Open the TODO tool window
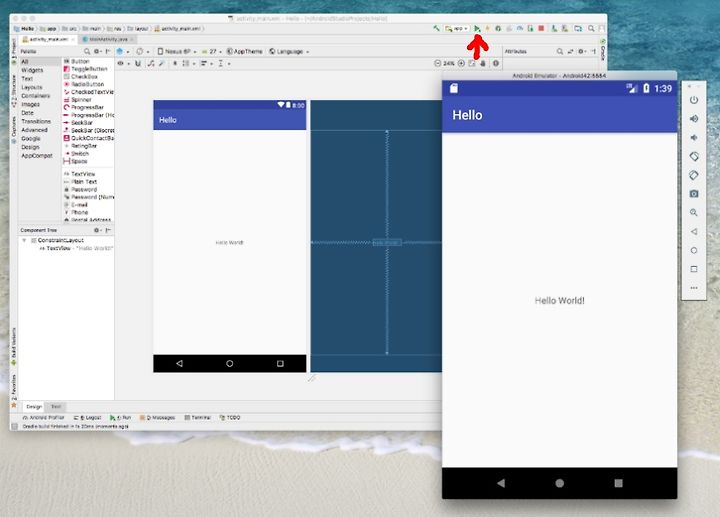 (230, 418)
